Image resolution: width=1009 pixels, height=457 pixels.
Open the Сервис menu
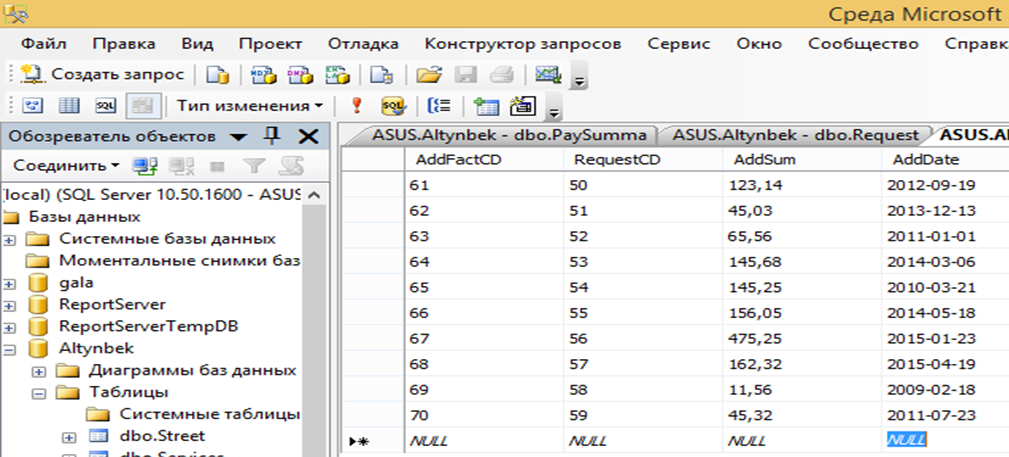point(679,44)
